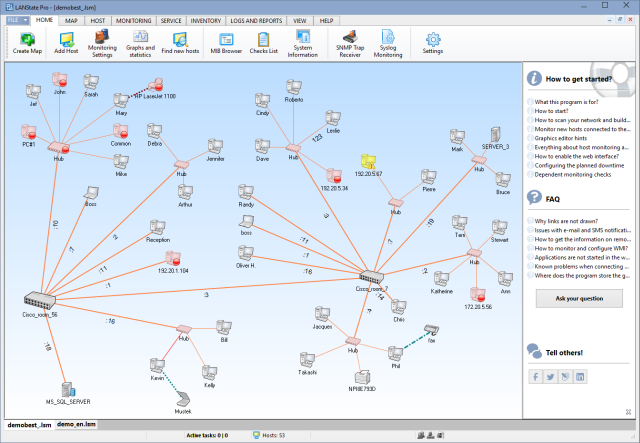Click the Create Map icon
The height and width of the screenshot is (443, 640).
pyautogui.click(x=27, y=40)
